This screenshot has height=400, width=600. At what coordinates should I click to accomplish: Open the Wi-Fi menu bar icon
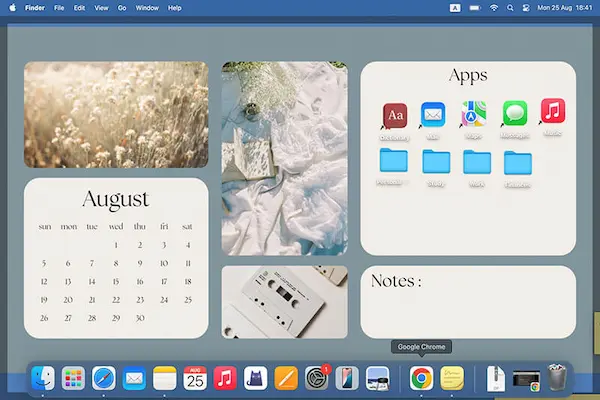494,8
